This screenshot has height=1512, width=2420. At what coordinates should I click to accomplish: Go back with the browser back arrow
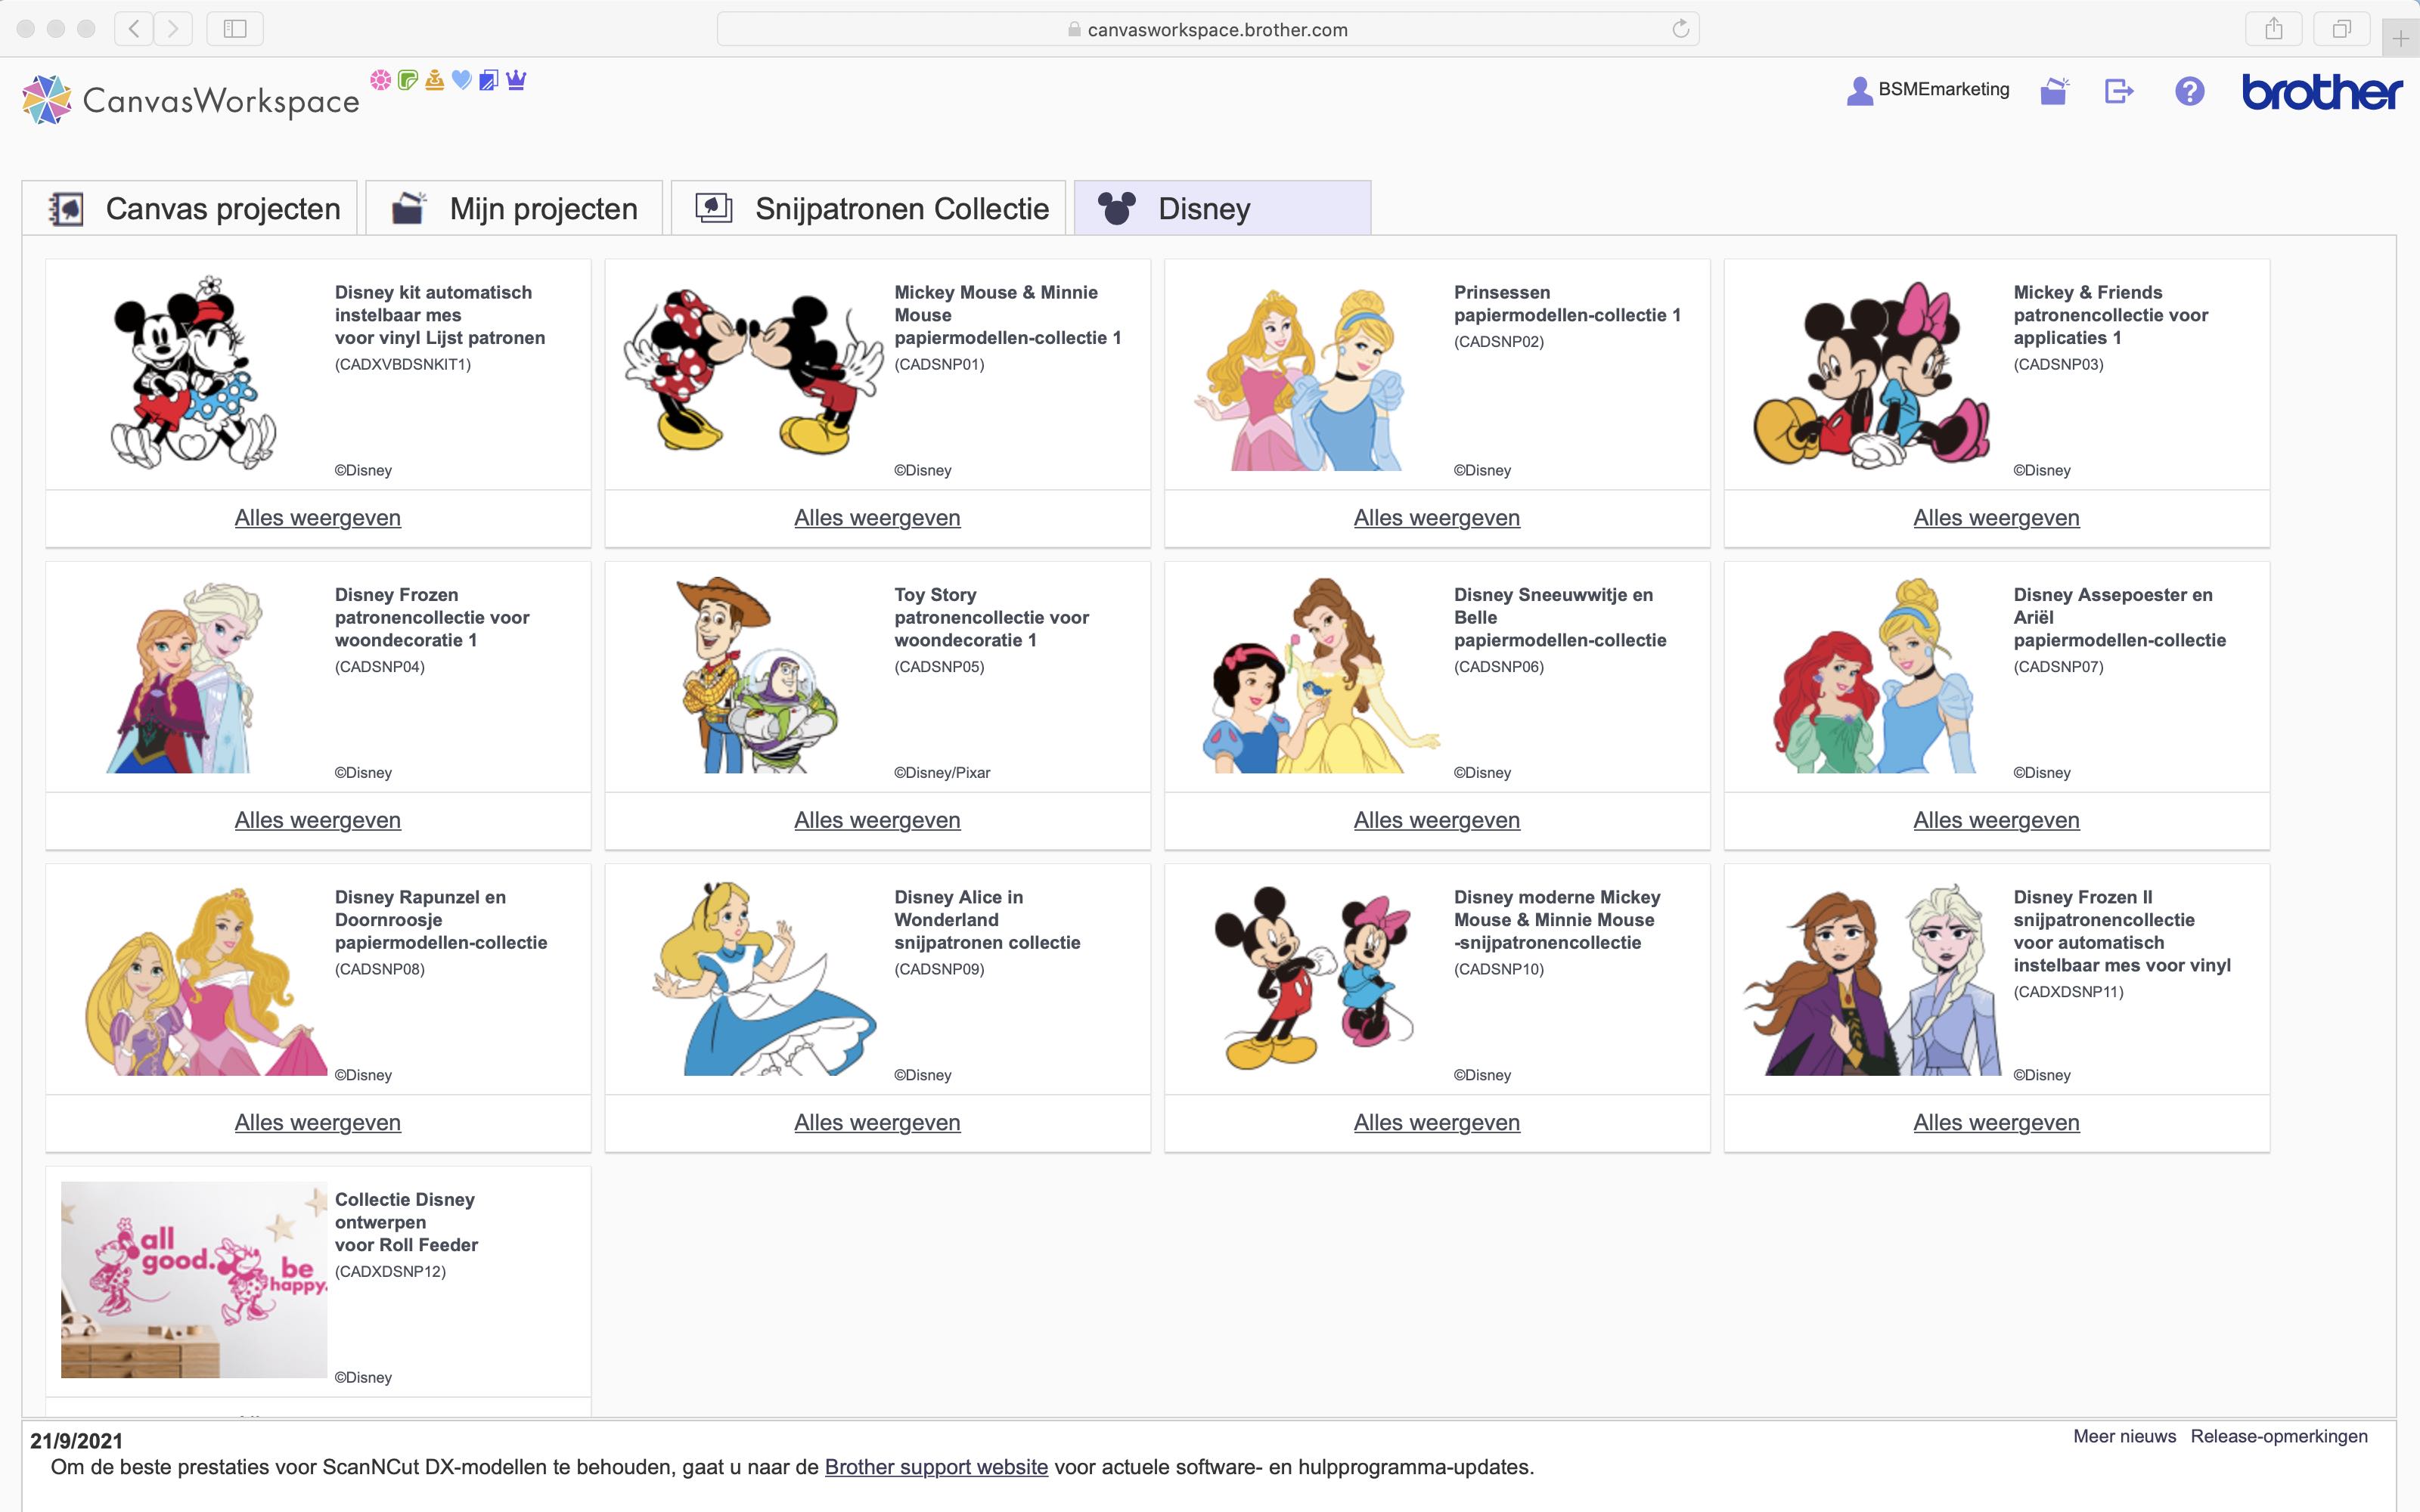tap(134, 29)
